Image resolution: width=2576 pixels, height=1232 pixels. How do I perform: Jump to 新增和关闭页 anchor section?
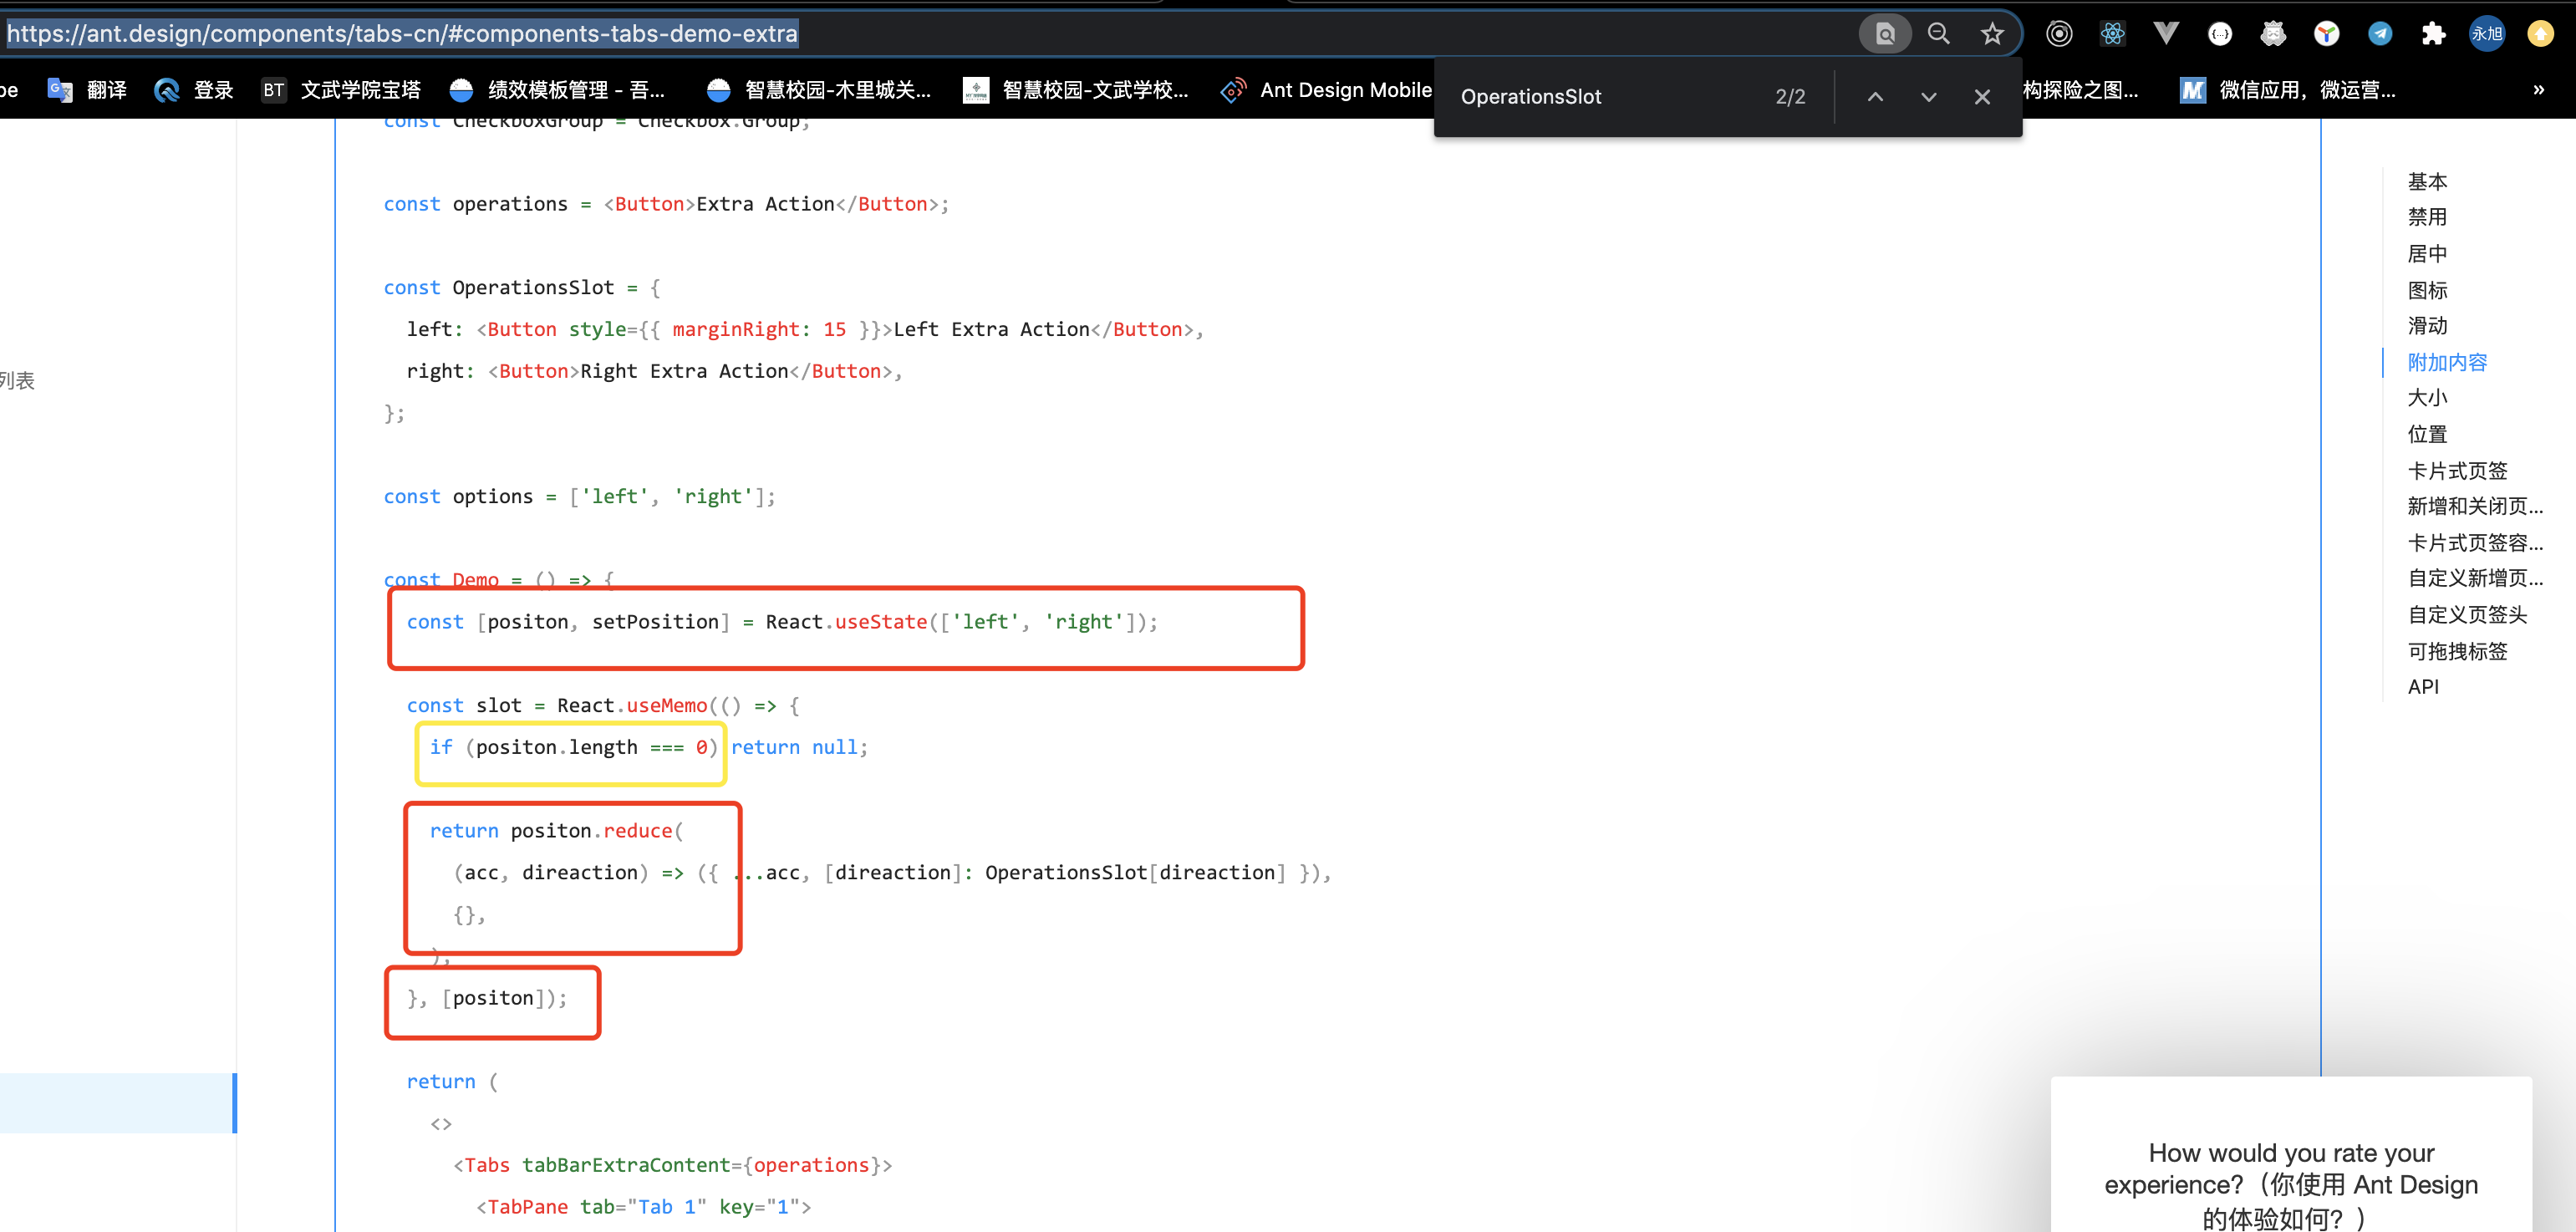2475,506
